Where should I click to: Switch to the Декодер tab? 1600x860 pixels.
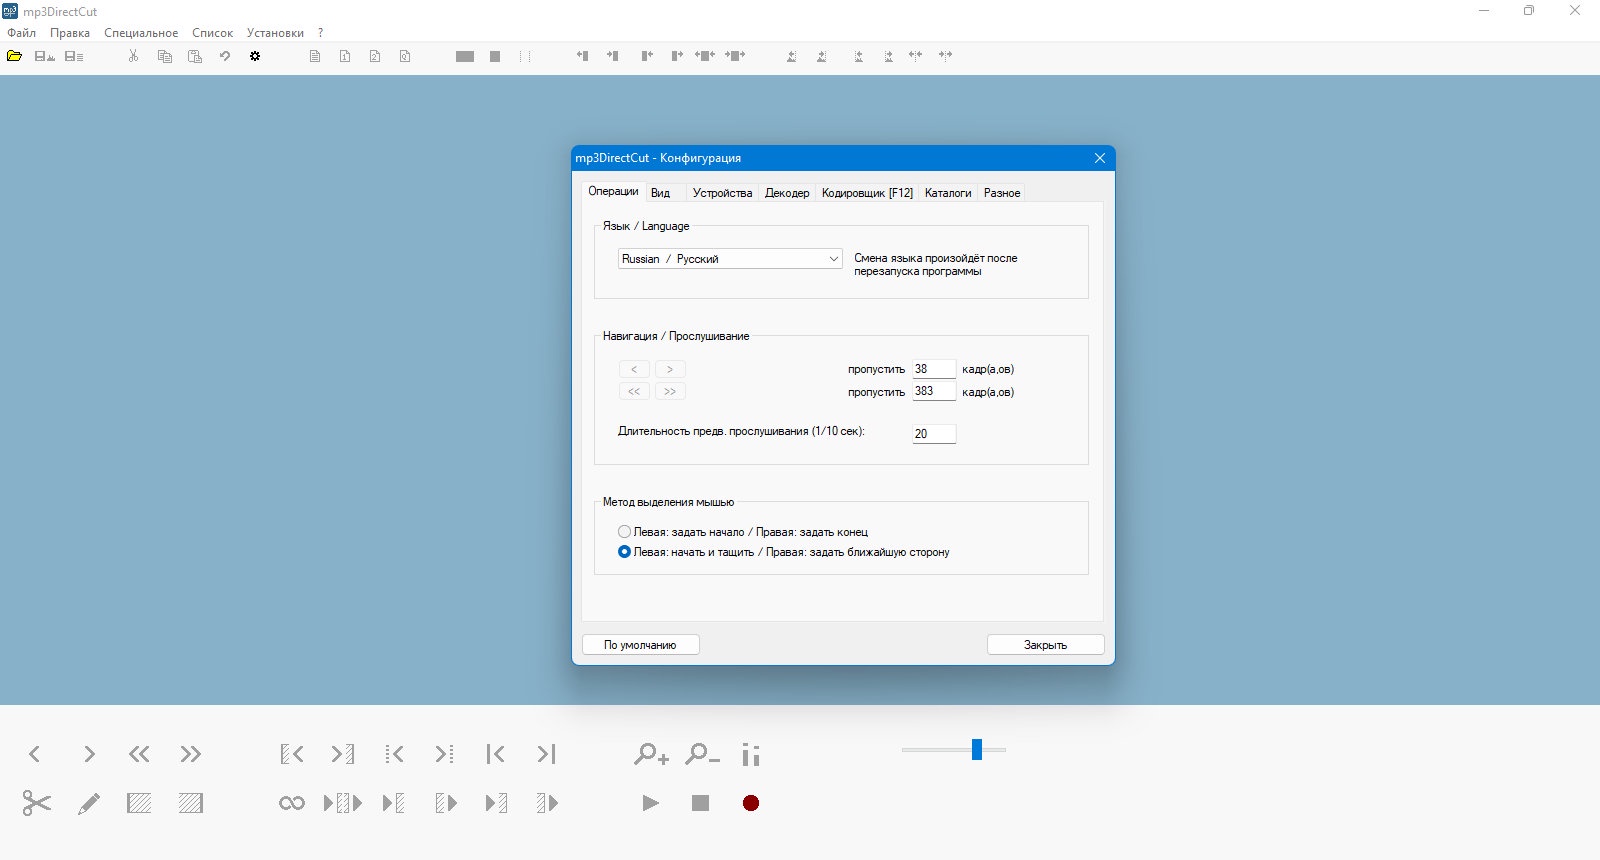click(787, 193)
